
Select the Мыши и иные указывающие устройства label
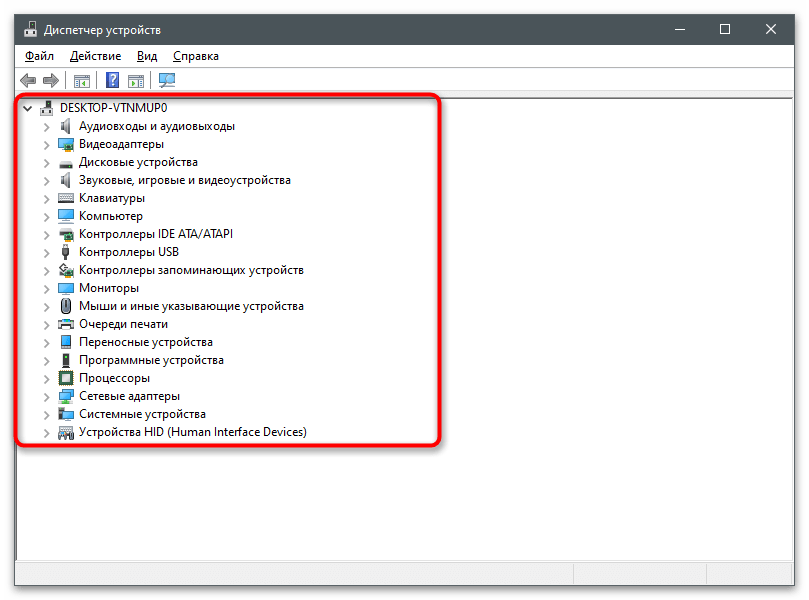coord(191,306)
